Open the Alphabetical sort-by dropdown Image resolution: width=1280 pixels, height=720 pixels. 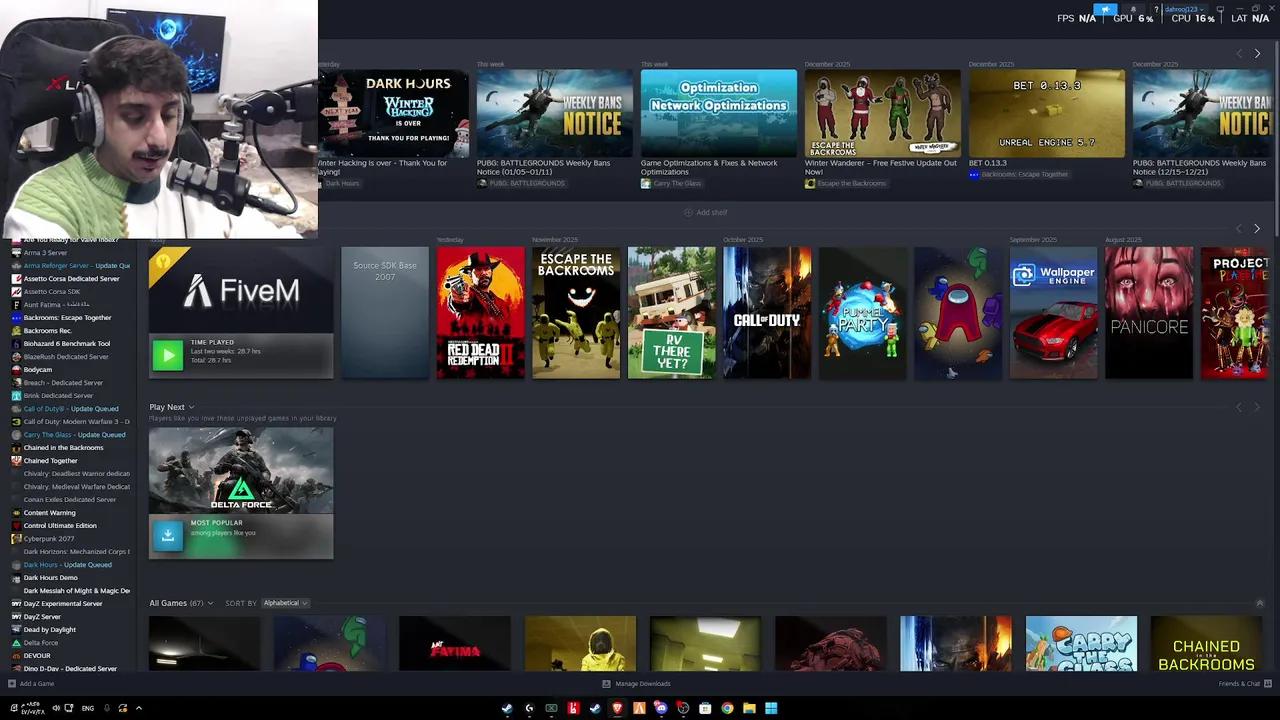click(x=285, y=603)
